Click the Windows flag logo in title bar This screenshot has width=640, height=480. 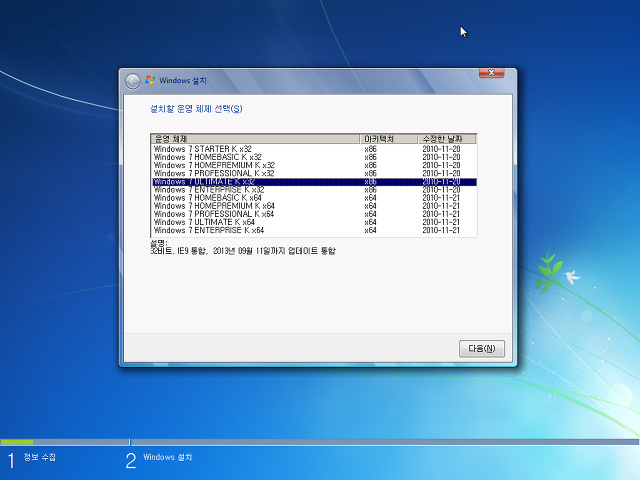150,80
